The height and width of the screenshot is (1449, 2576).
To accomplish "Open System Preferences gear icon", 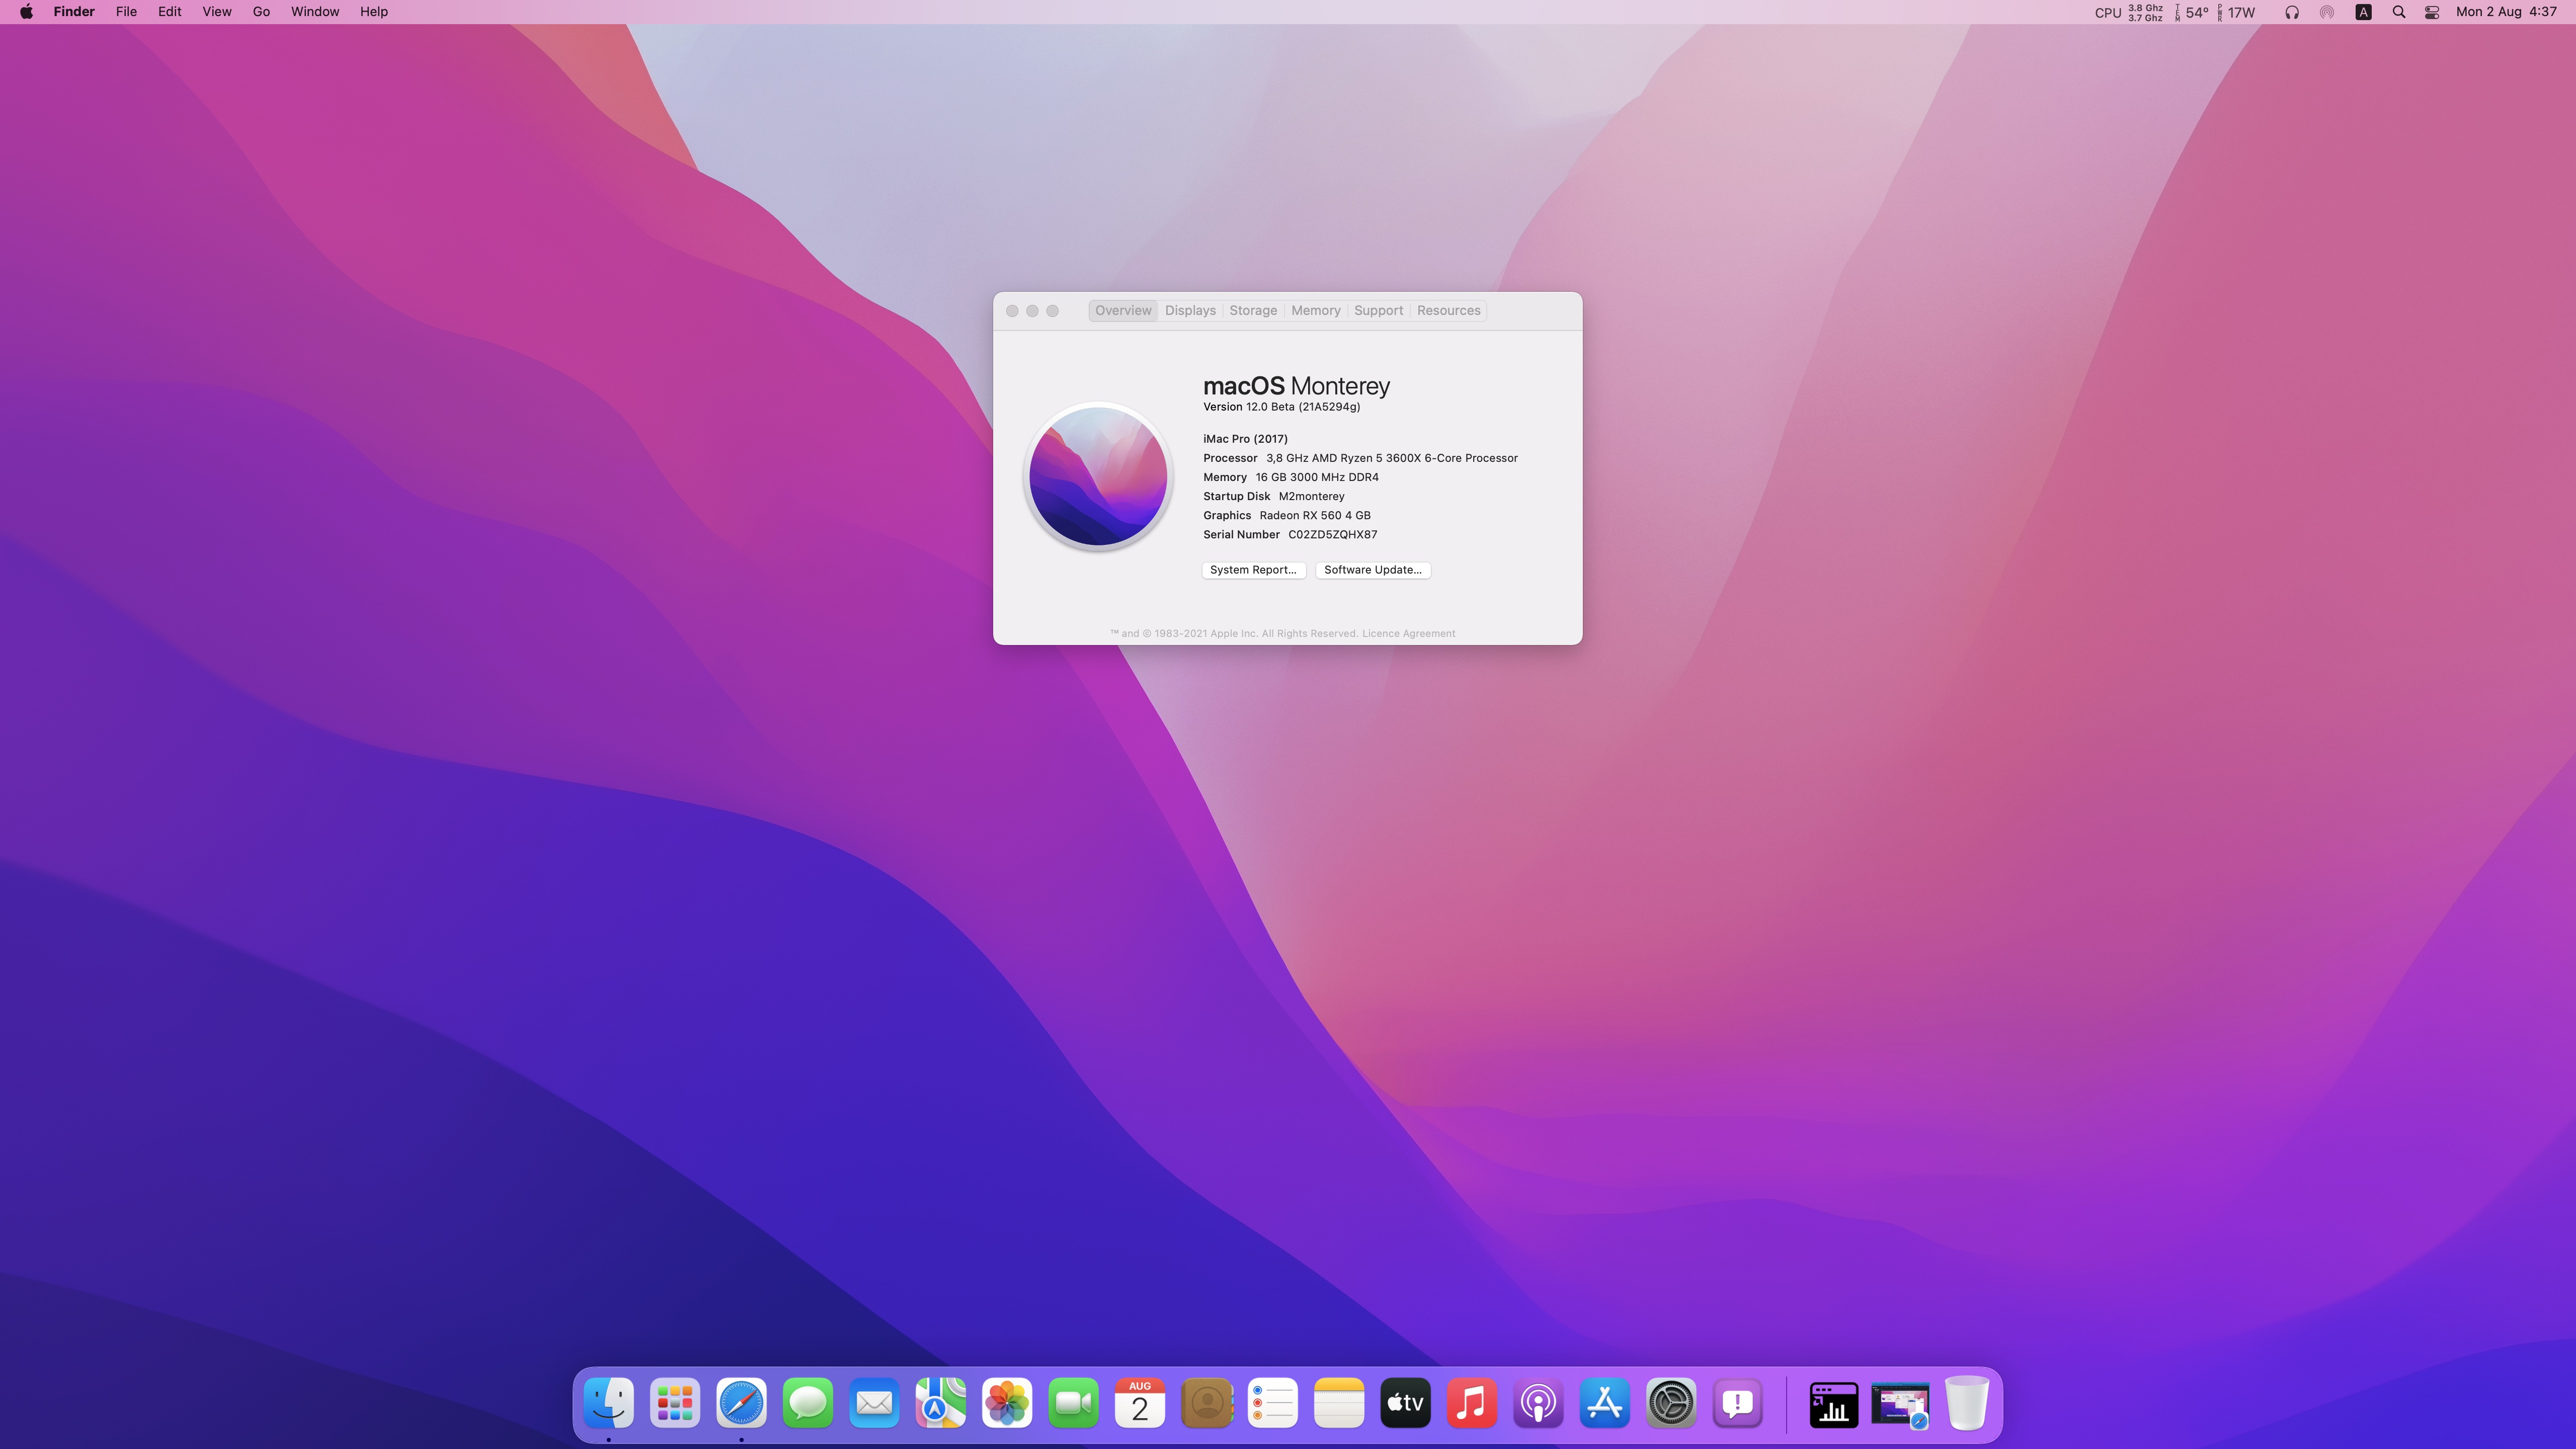I will pos(1671,1403).
